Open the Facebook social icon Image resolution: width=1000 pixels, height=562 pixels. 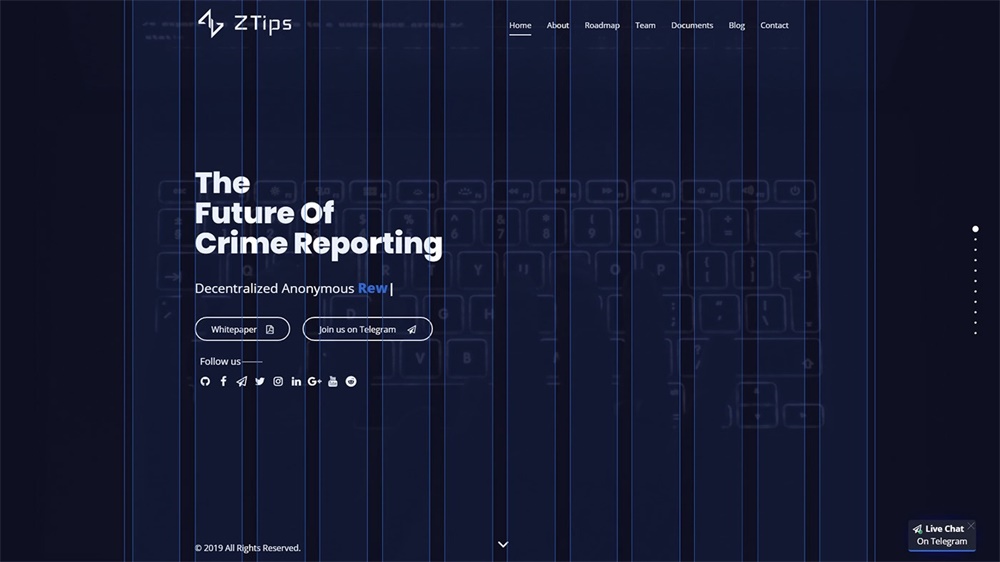tap(223, 381)
